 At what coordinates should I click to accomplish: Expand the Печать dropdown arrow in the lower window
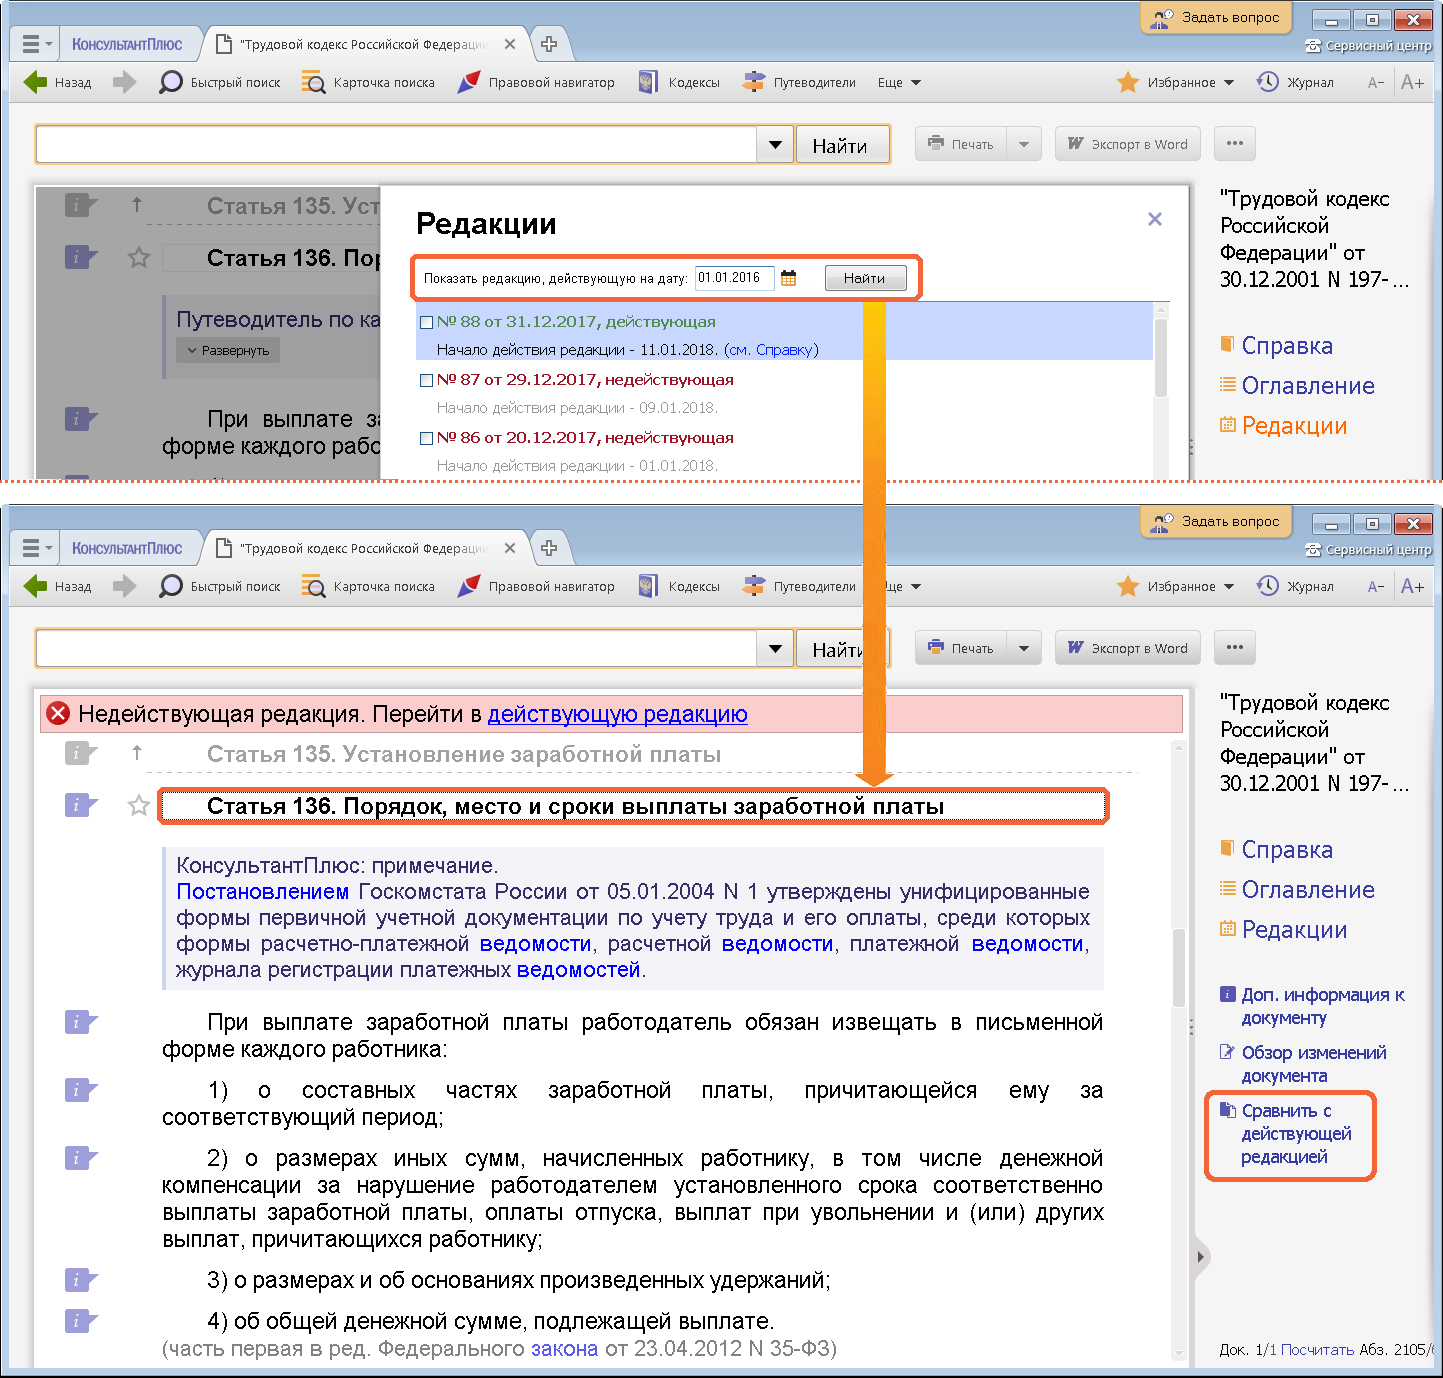[x=1024, y=648]
